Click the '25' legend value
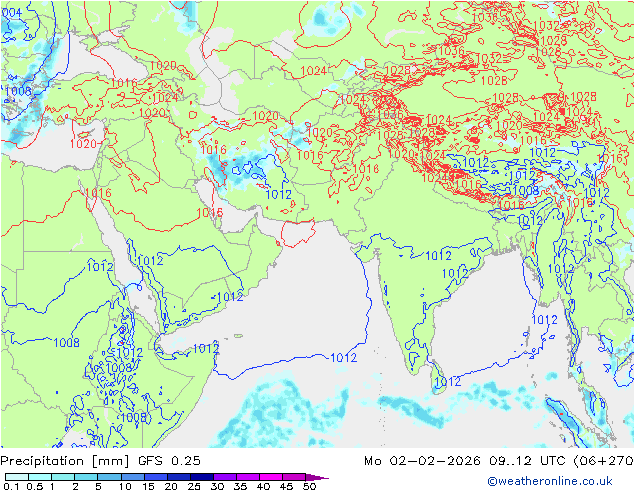This screenshot has width=634, height=490. click(x=194, y=486)
